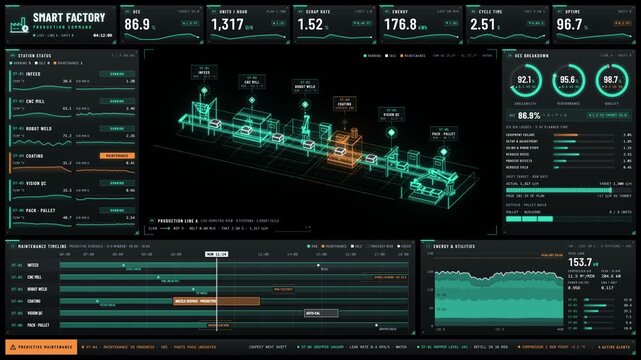Click the Quality 98.7% gauge
Screen dimensions: 641x360
pyautogui.click(x=612, y=80)
